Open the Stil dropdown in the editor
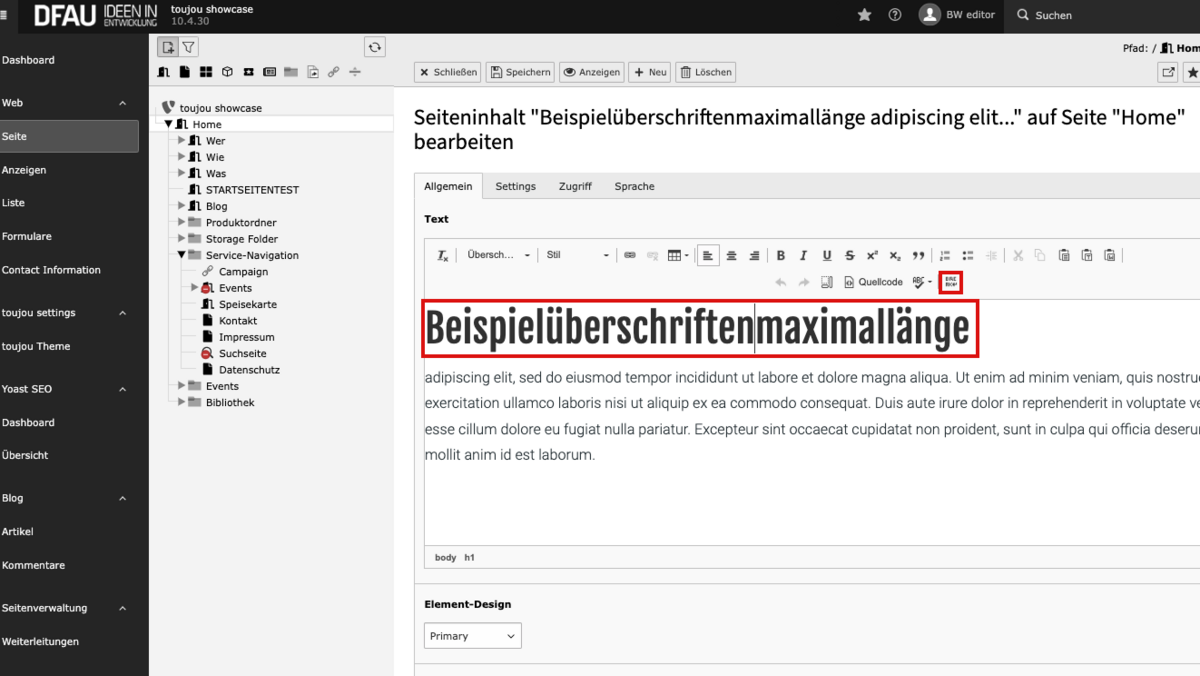The width and height of the screenshot is (1200, 676). [575, 255]
